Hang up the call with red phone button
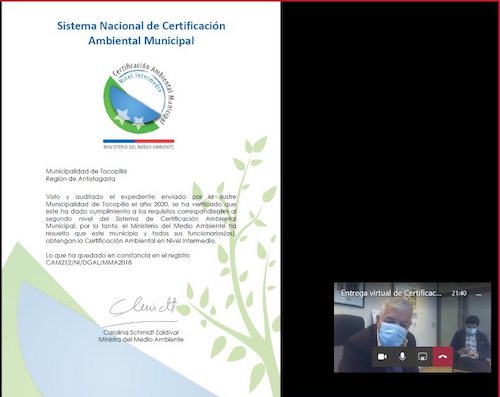Viewport: 500px width, 397px height. coord(443,357)
